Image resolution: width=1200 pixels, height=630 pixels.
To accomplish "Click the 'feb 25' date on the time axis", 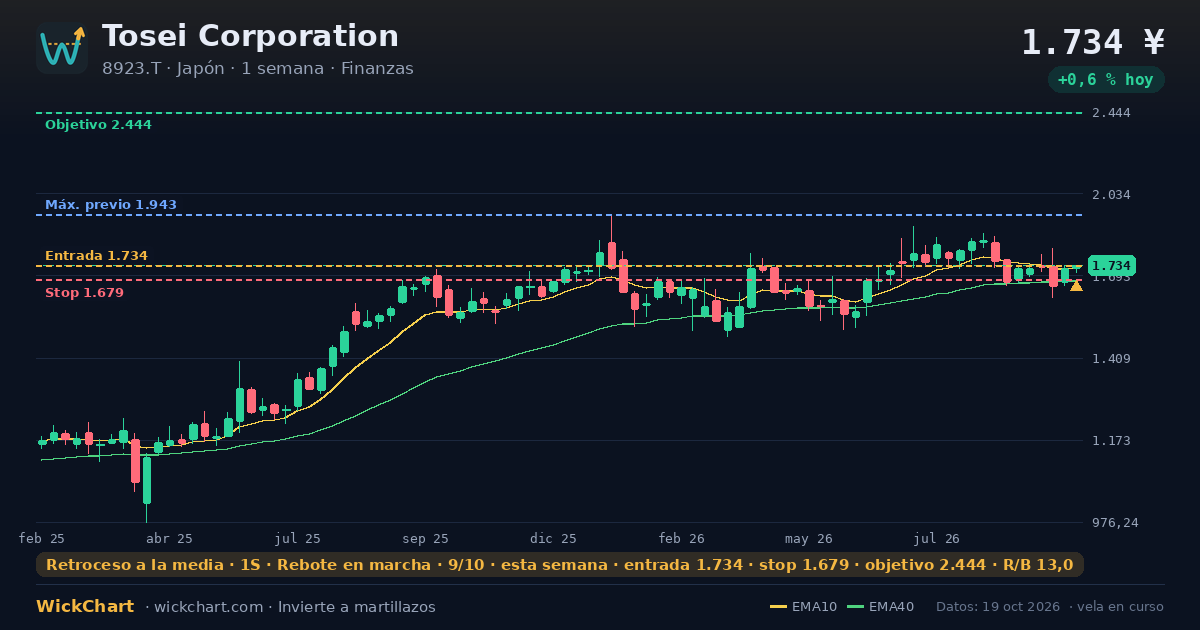I will 42,539.
